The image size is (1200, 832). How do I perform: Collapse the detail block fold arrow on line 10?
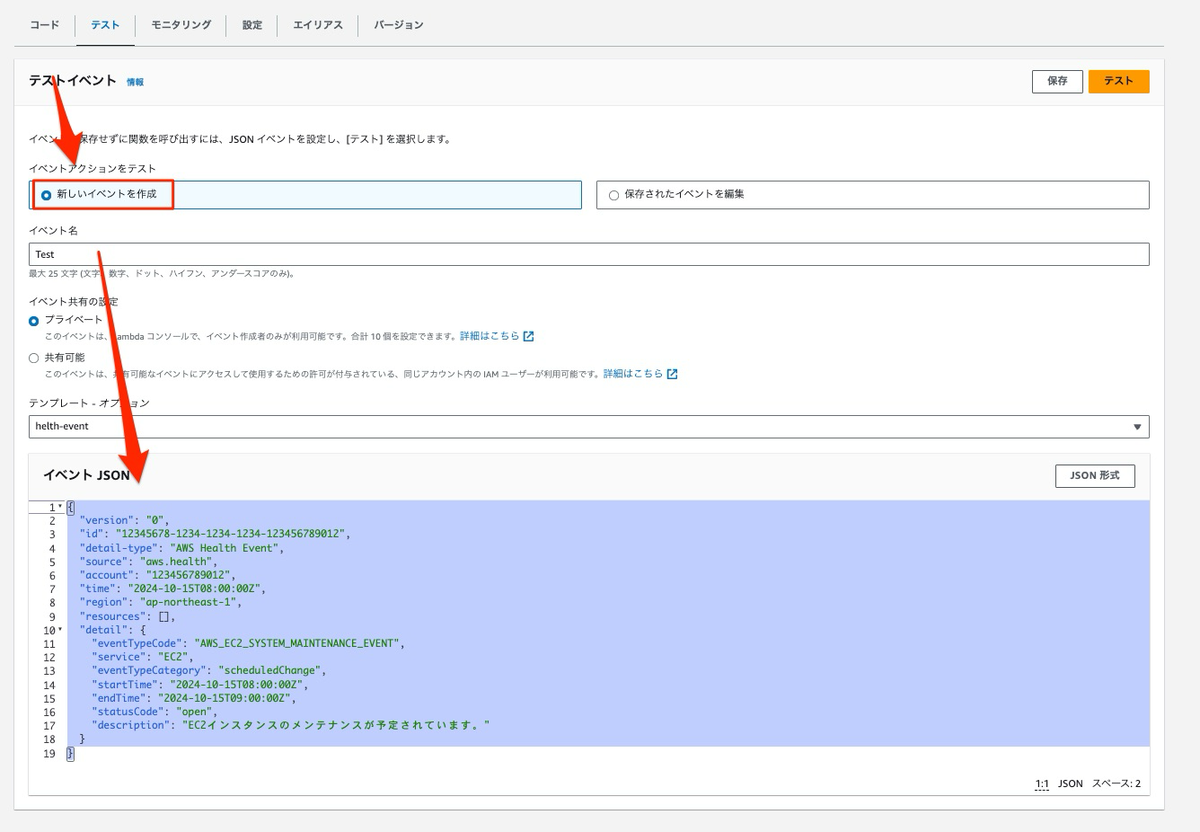pyautogui.click(x=60, y=629)
